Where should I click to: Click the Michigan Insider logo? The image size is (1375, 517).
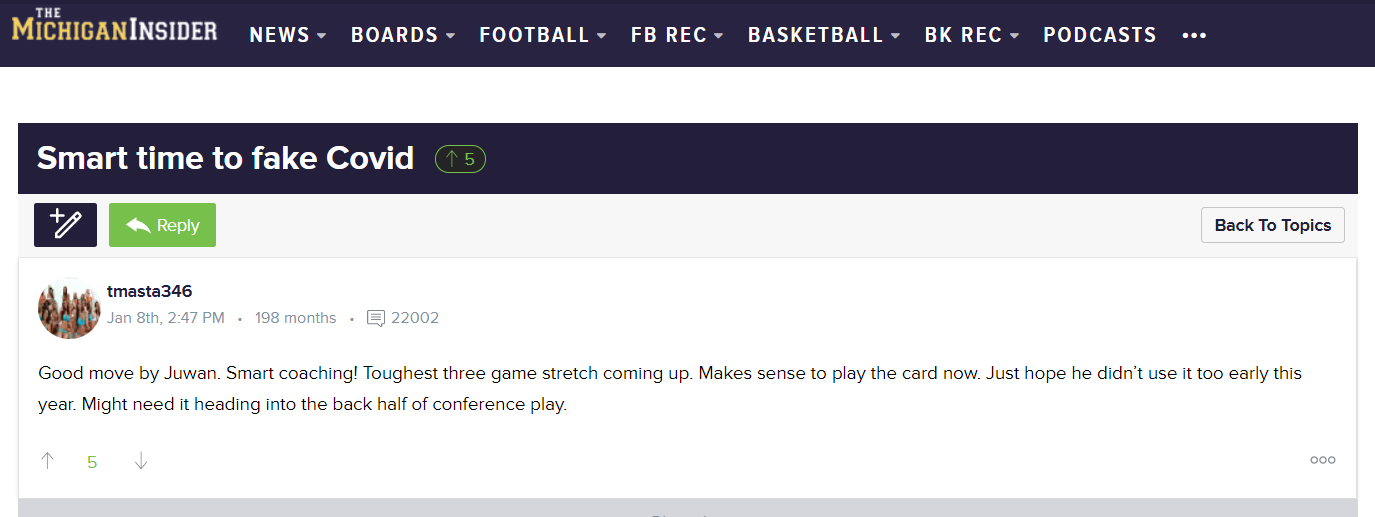[x=114, y=26]
